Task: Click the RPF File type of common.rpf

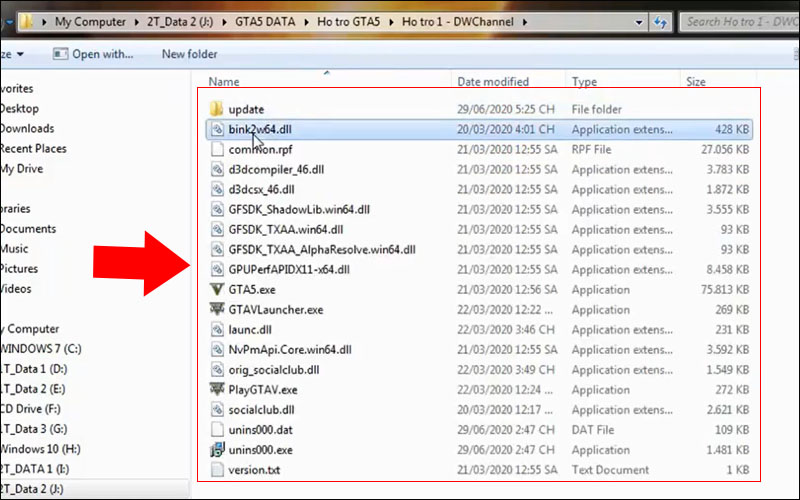Action: 591,149
